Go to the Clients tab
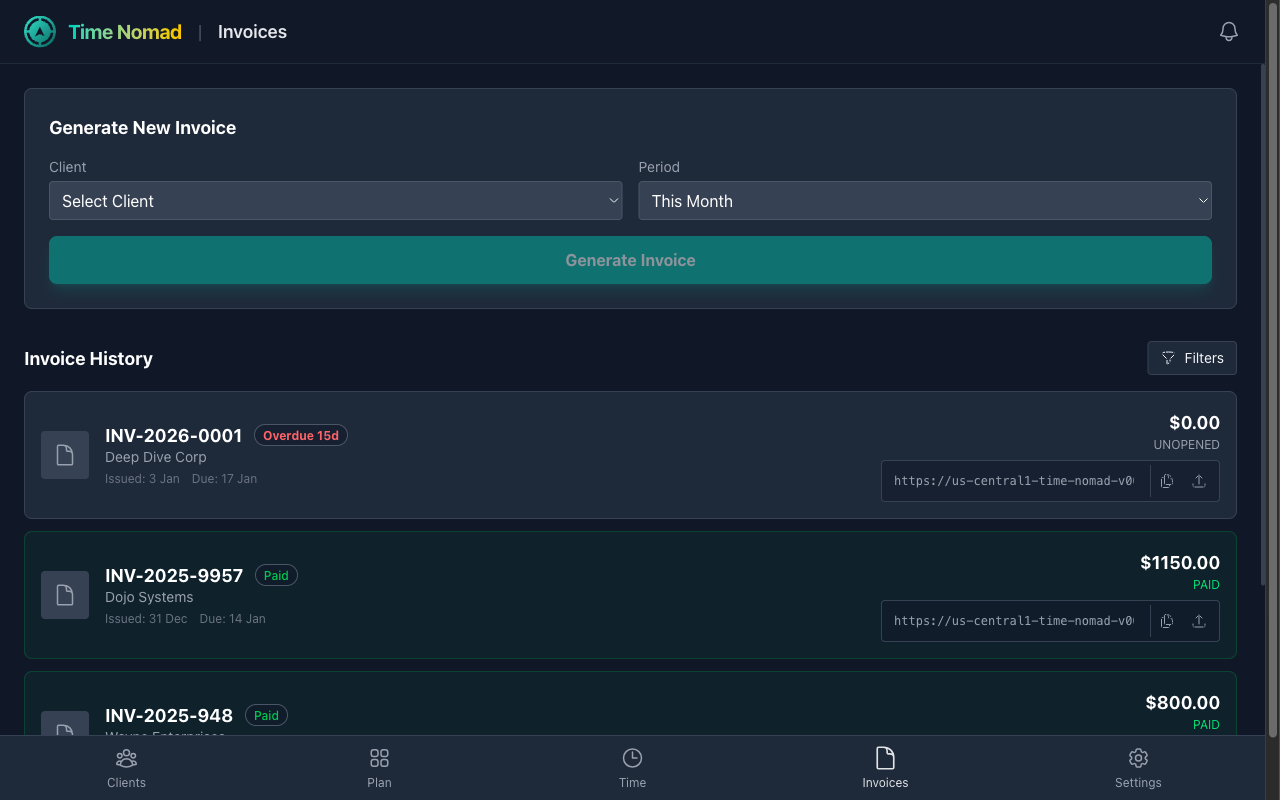Screen dimensions: 1280x800 click(x=126, y=768)
